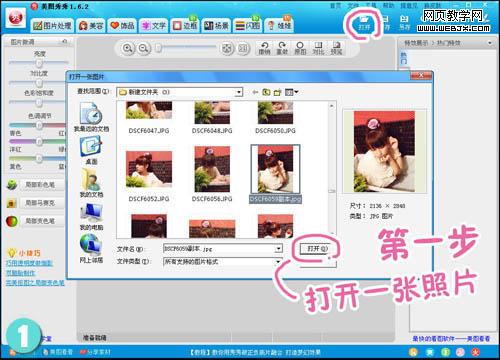Click the mosaic icon beside 局部马赛克
The height and width of the screenshot is (360, 500).
coord(12,203)
